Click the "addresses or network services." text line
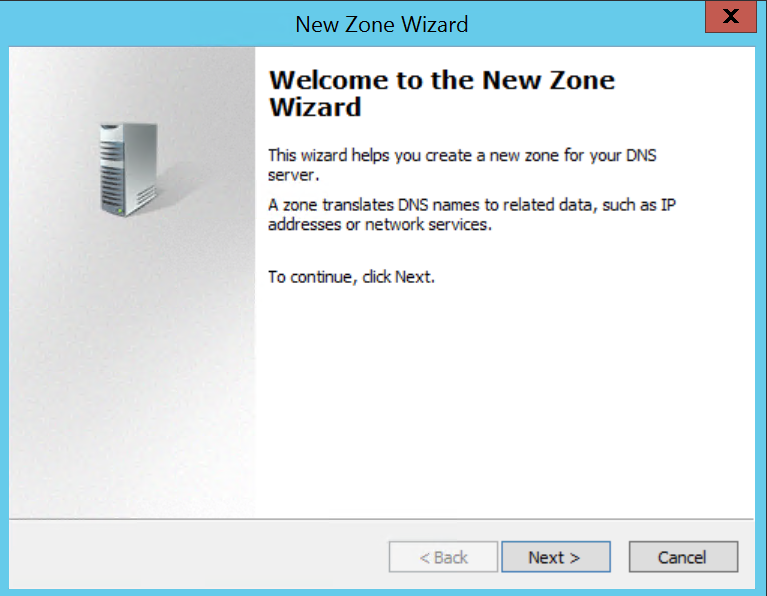 point(380,225)
